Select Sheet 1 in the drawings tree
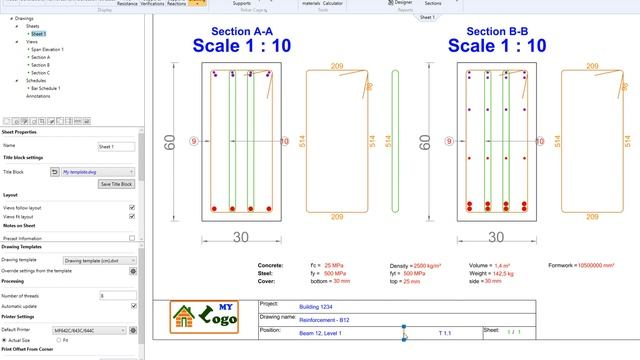The width and height of the screenshot is (640, 360). (38, 34)
